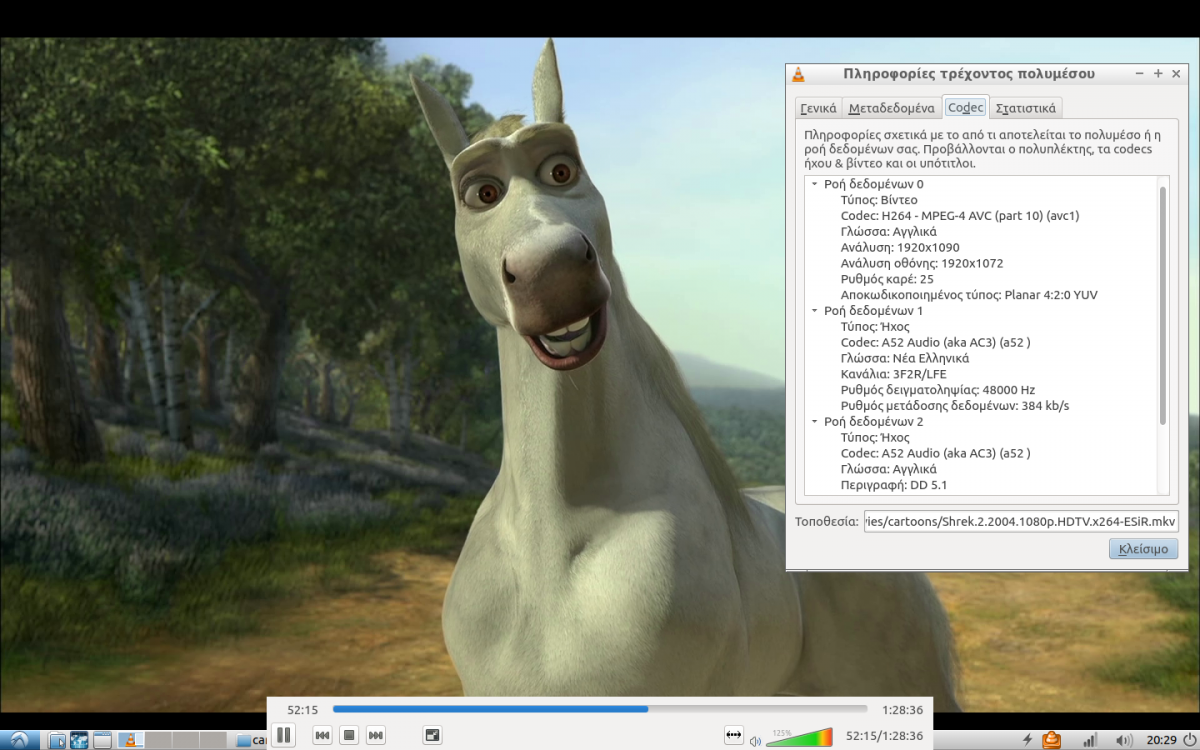1200x750 pixels.
Task: Switch to the pager workspace showing the VLC cone
Action: [x=130, y=741]
